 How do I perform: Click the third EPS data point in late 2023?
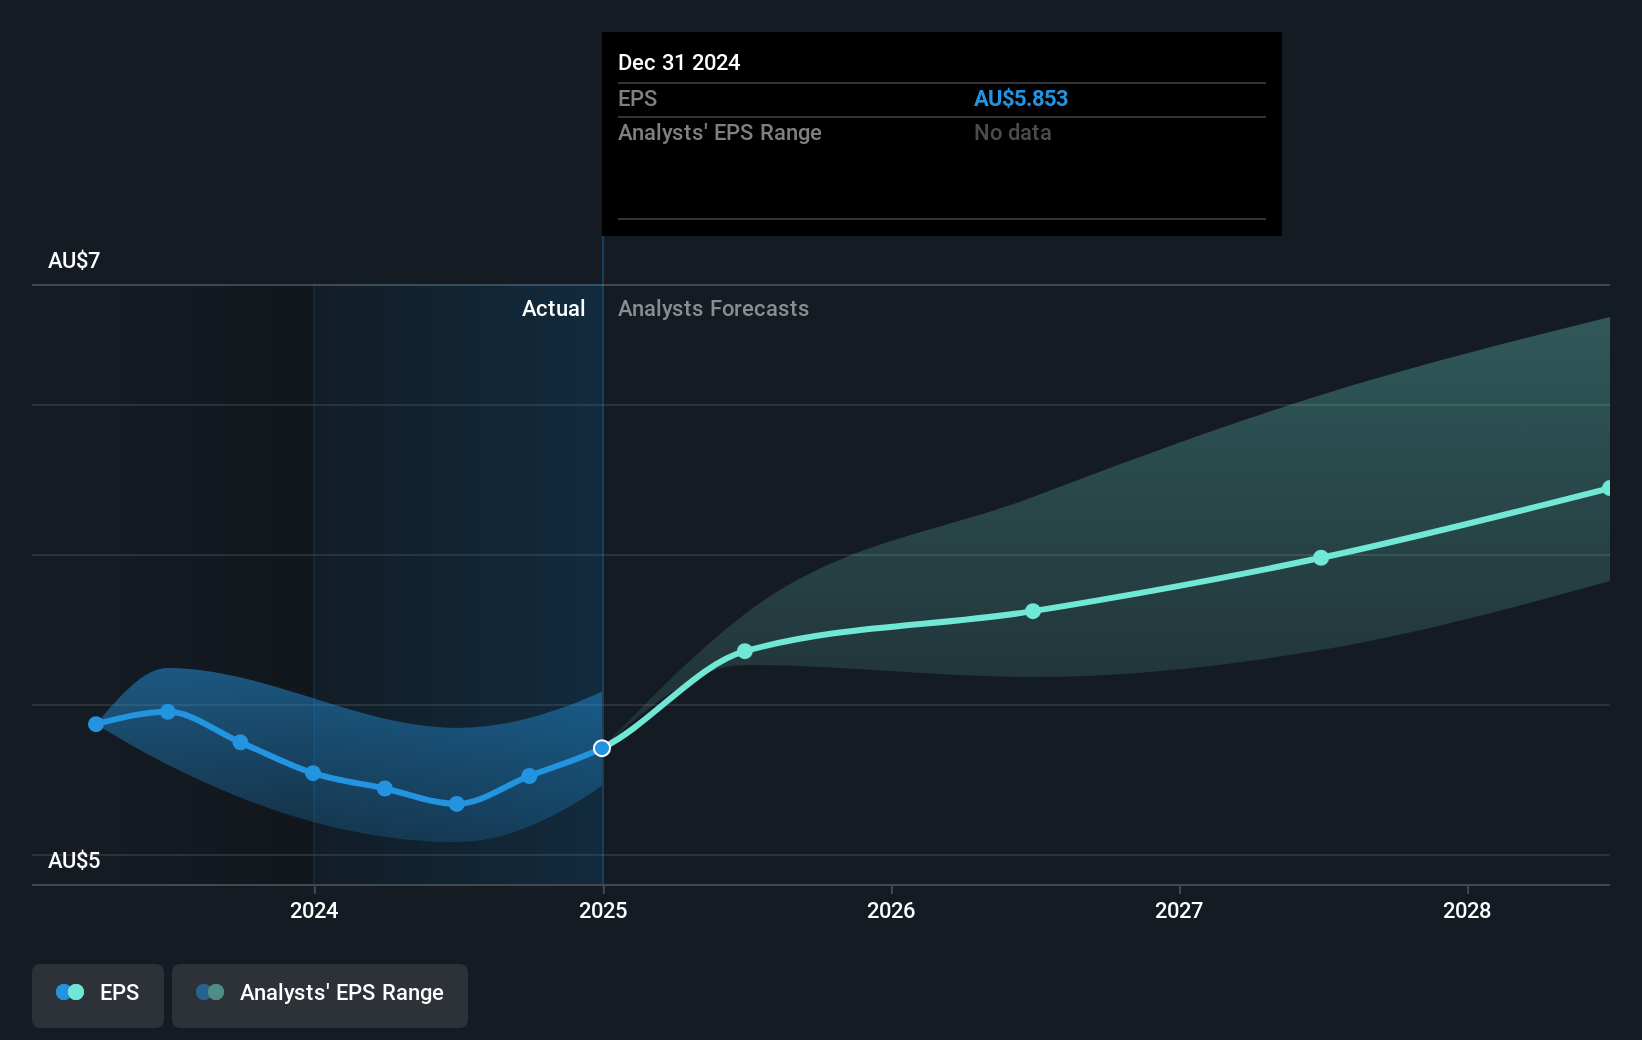[241, 742]
